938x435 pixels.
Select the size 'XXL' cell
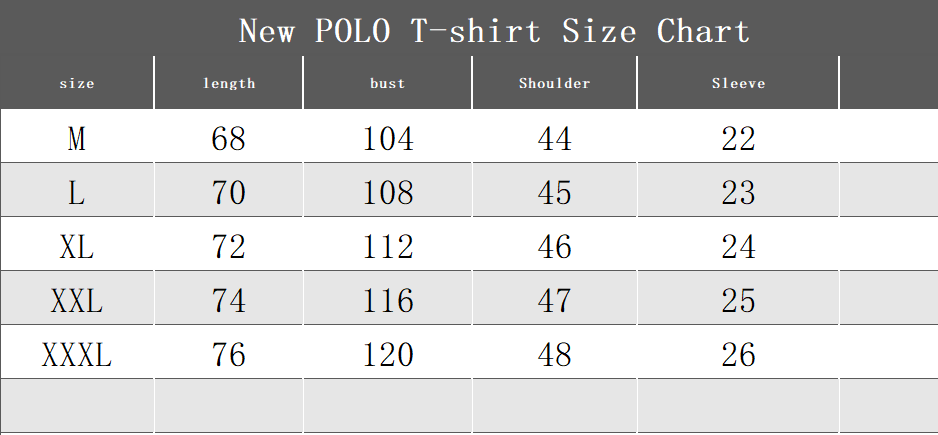77,300
